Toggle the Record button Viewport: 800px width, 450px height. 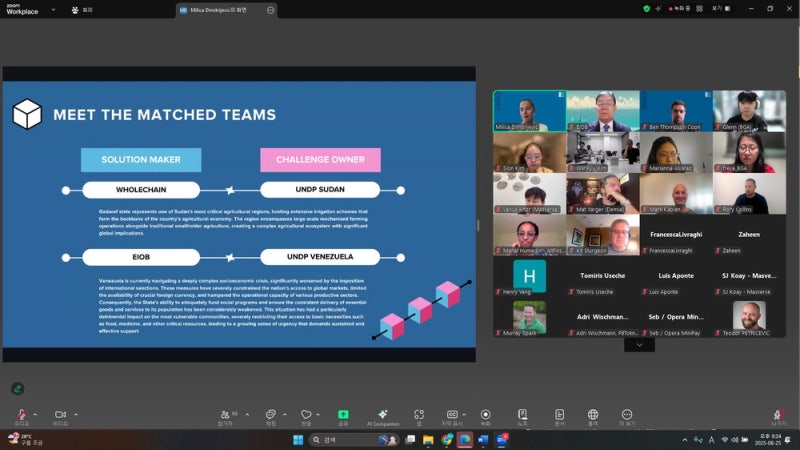(486, 417)
